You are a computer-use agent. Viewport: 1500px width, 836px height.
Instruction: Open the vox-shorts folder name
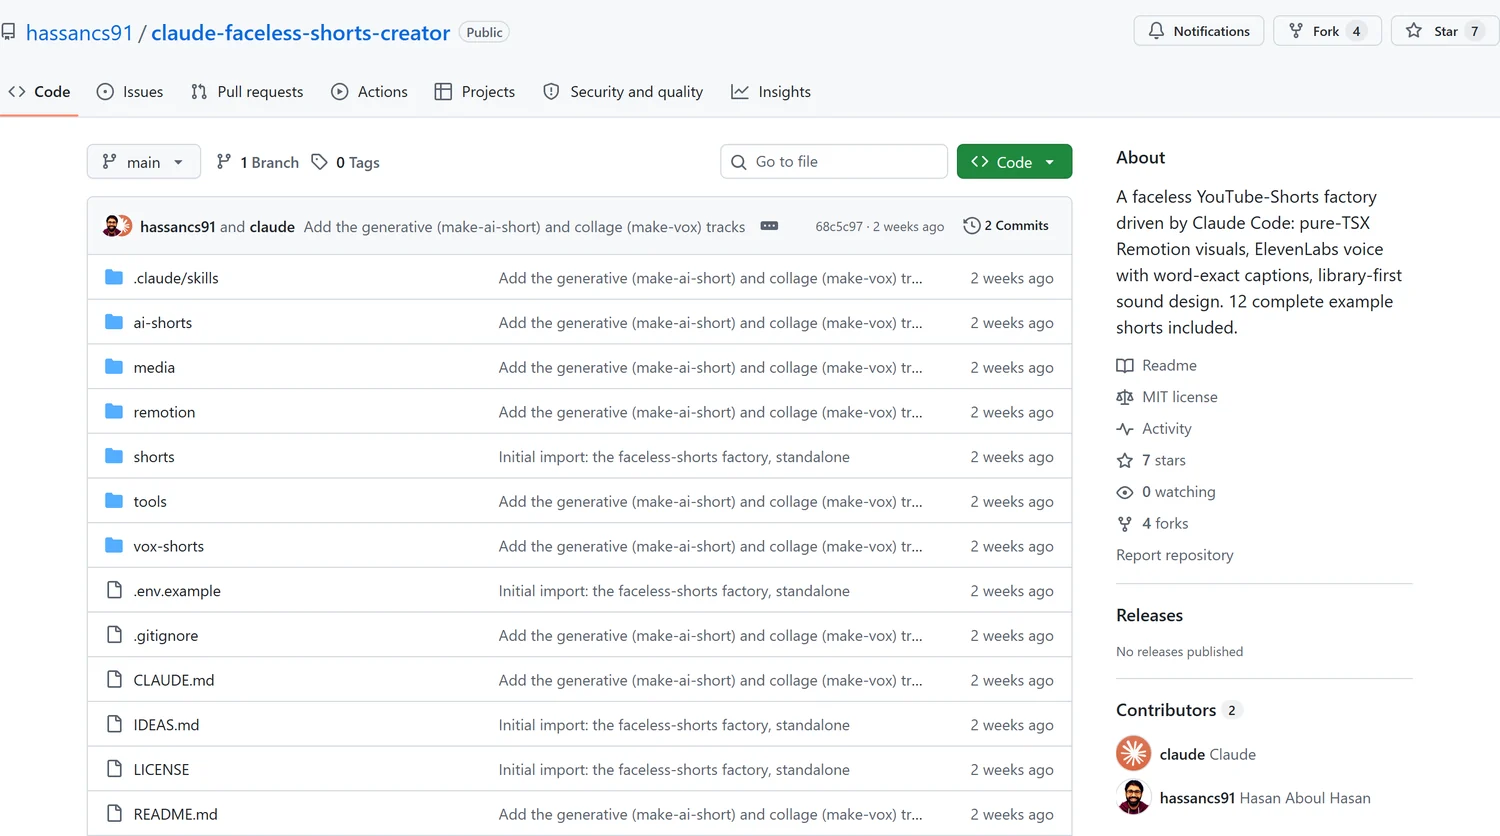click(169, 546)
